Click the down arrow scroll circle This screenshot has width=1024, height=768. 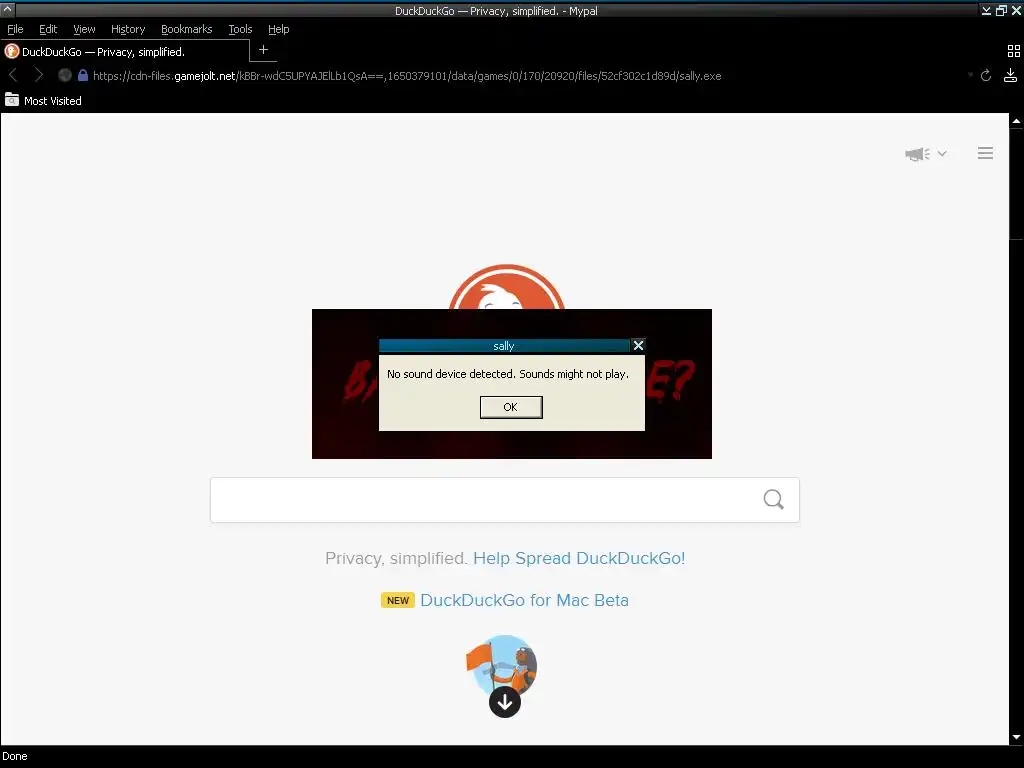click(x=505, y=703)
